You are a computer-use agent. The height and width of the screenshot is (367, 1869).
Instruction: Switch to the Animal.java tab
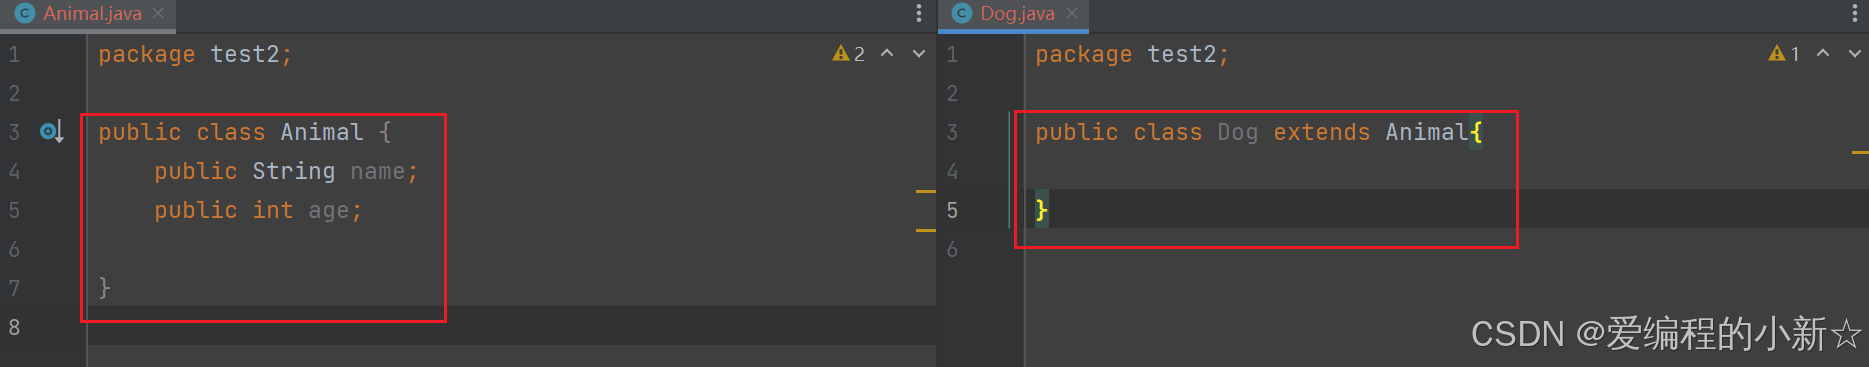click(92, 14)
